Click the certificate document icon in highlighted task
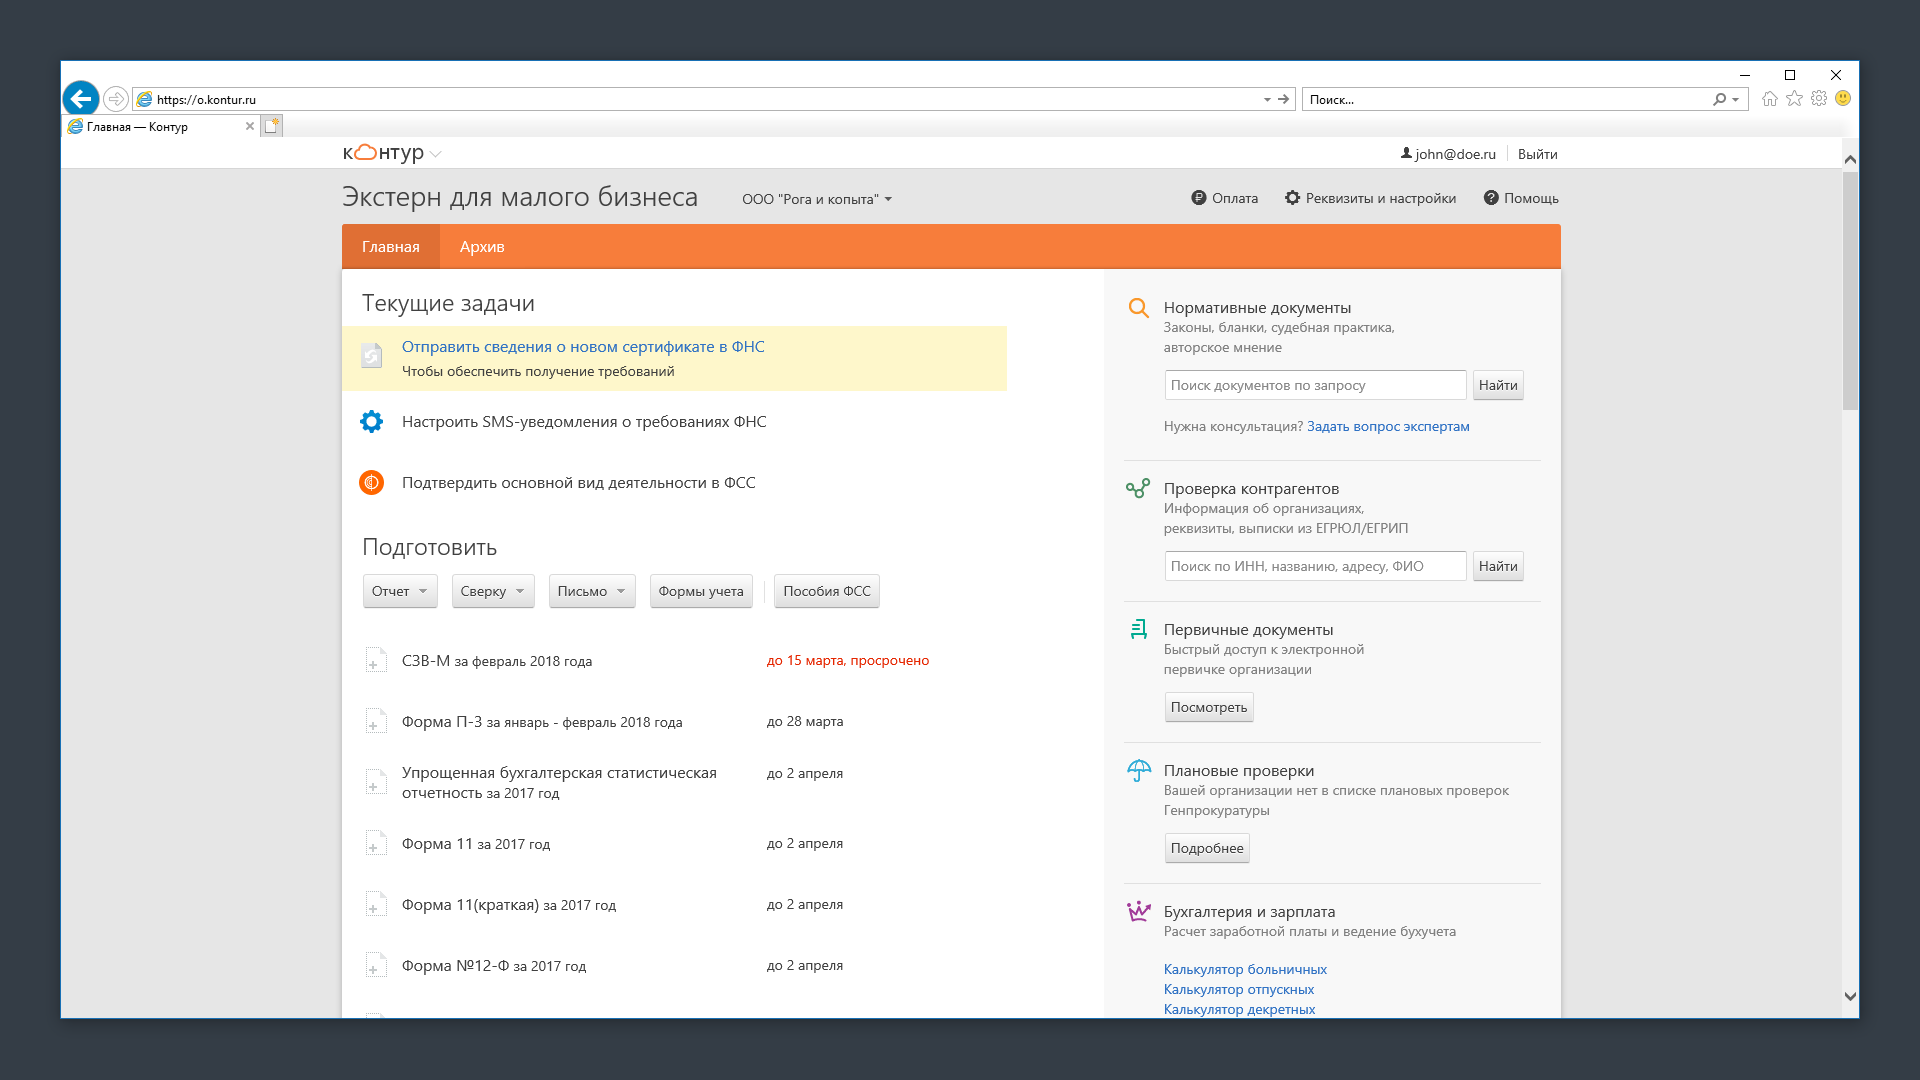Viewport: 1920px width, 1080px height. (371, 356)
